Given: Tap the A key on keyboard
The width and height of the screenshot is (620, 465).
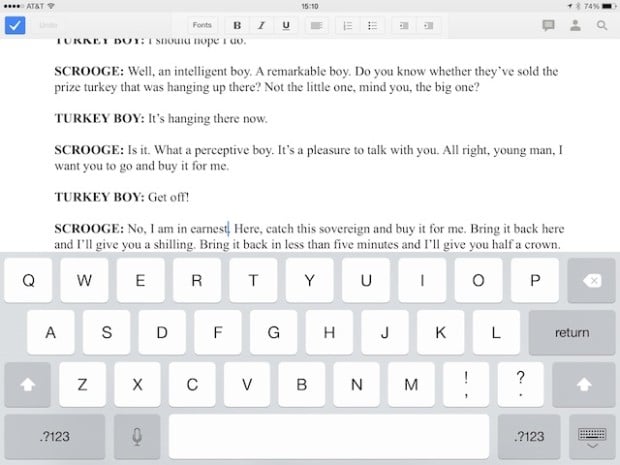Looking at the screenshot, I should [x=51, y=333].
